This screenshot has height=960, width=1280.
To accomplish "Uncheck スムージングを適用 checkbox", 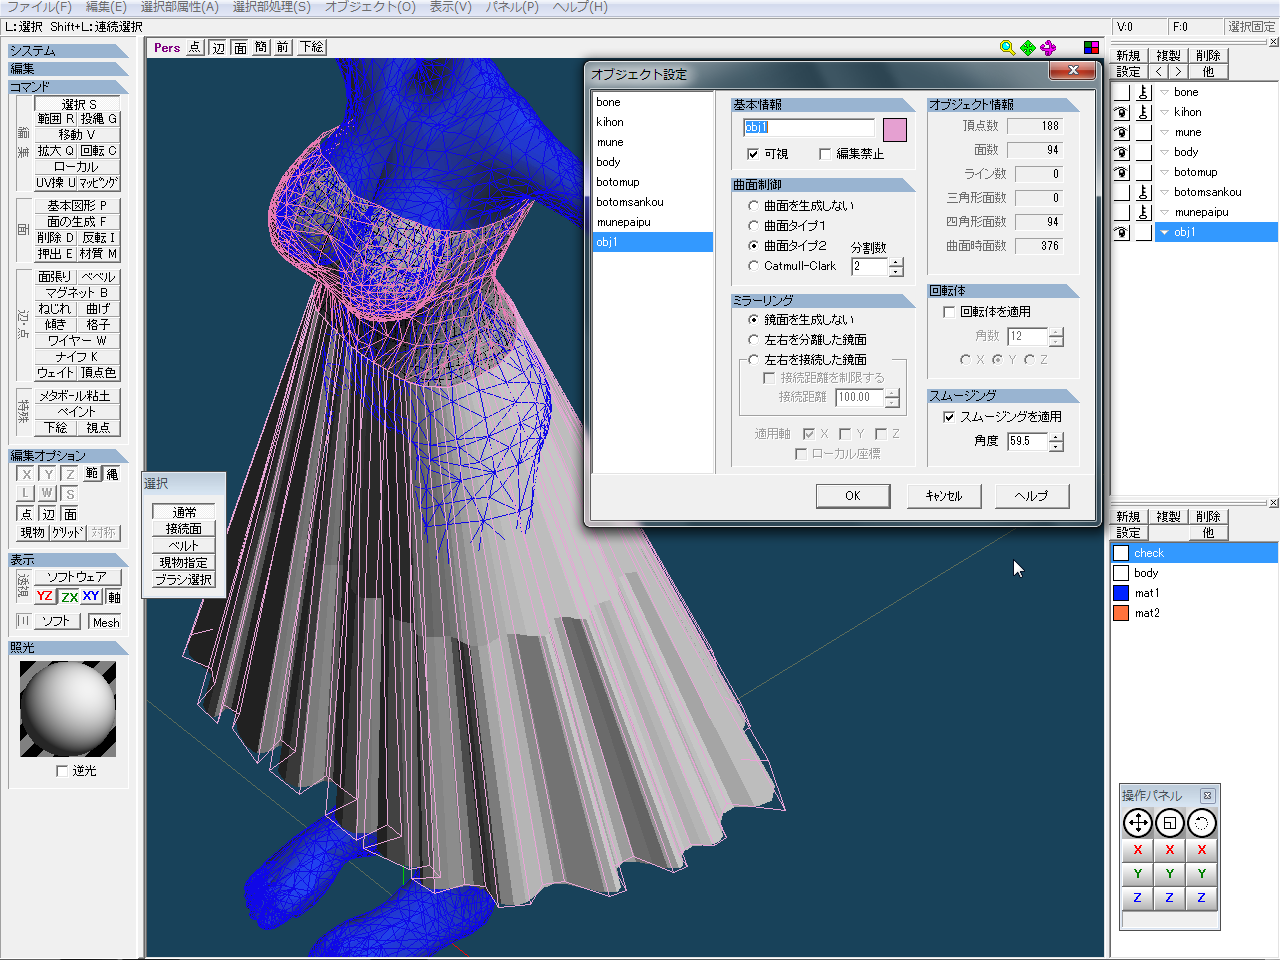I will pos(949,417).
